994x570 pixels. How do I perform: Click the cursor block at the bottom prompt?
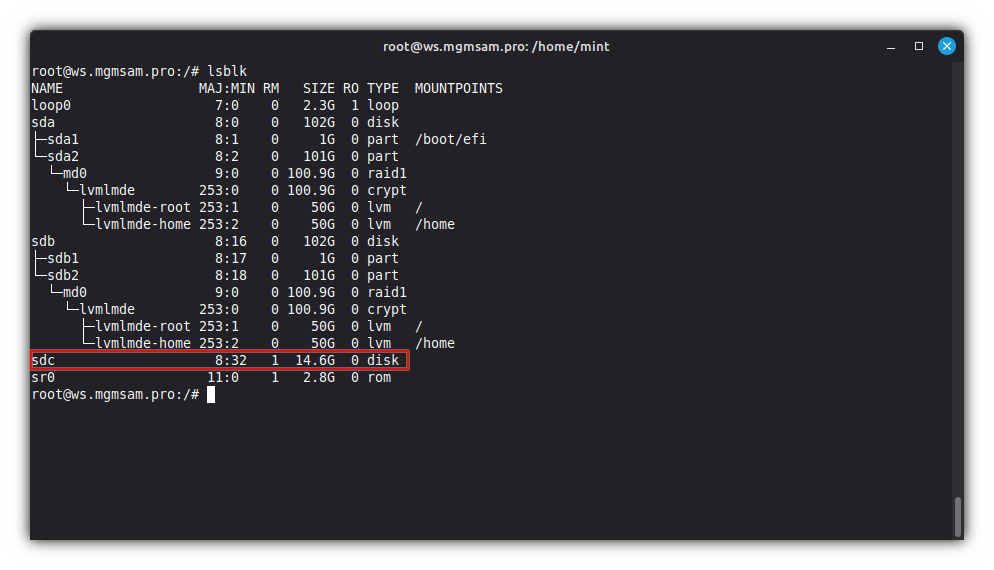tap(211, 394)
